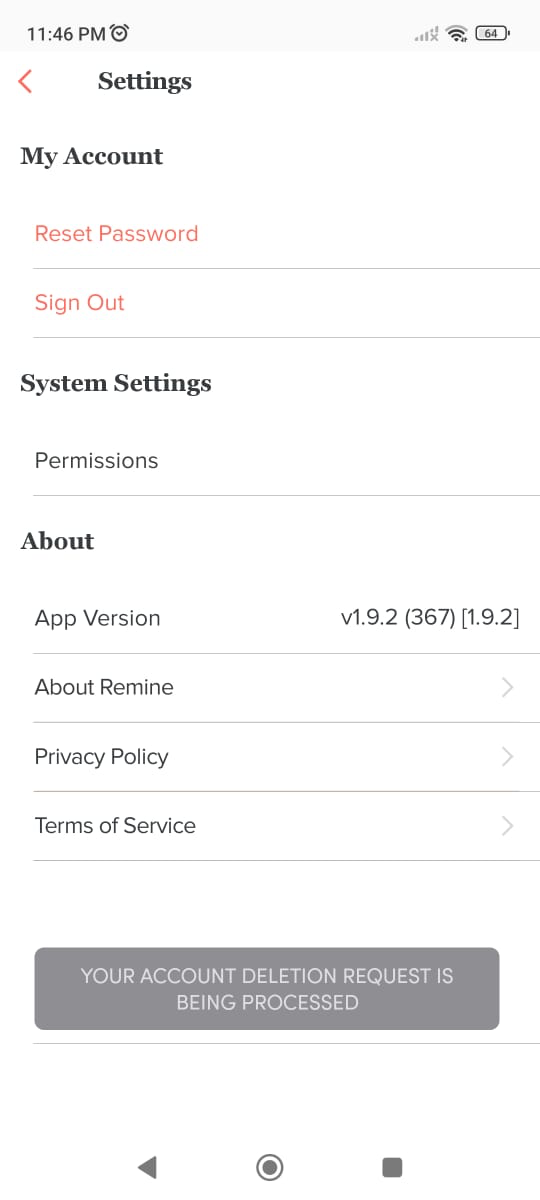This screenshot has width=540, height=1200.
Task: Open Privacy Policy via its chevron
Action: [x=507, y=756]
